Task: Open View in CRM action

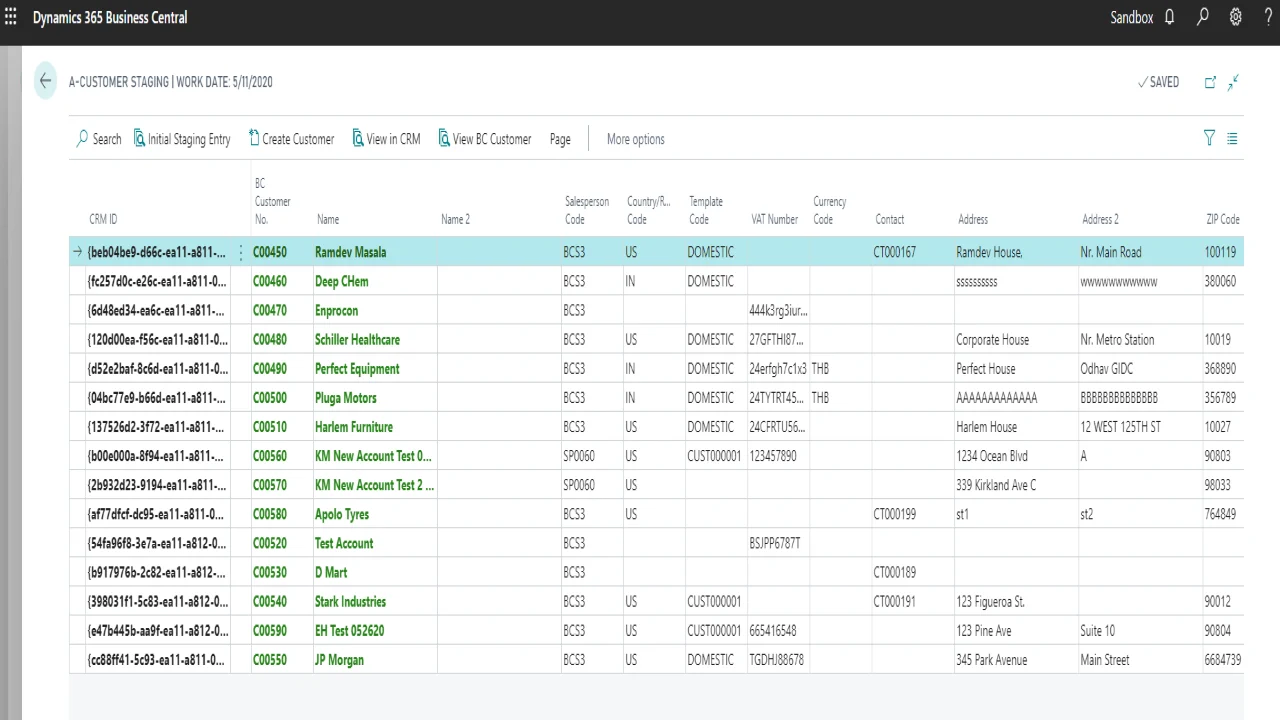Action: pos(386,139)
